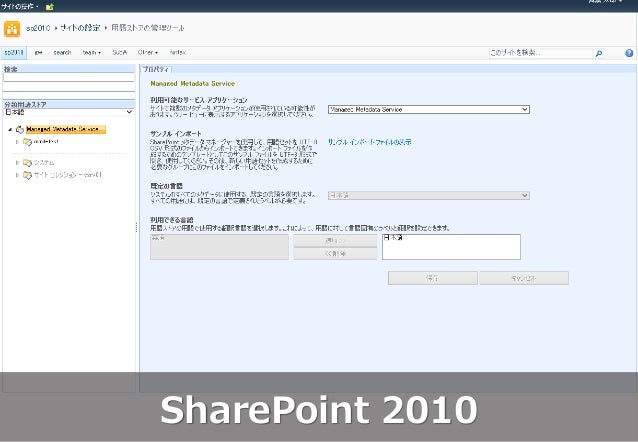Click the Managed Metadata Service store icon

20,129
